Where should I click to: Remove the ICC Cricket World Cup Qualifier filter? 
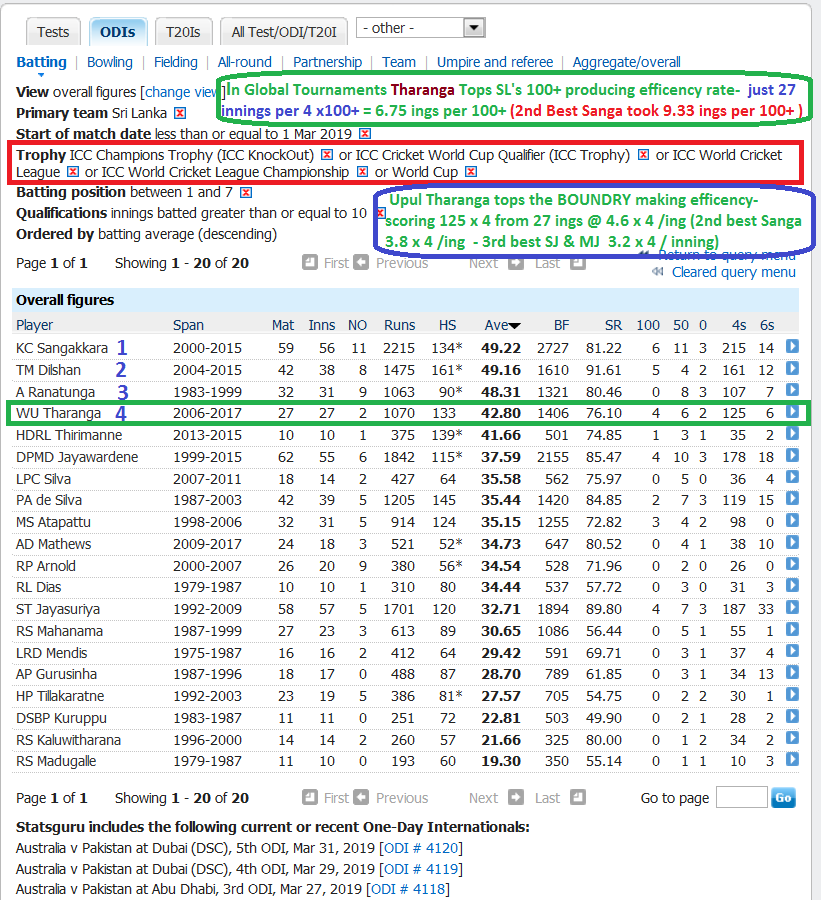[x=644, y=155]
